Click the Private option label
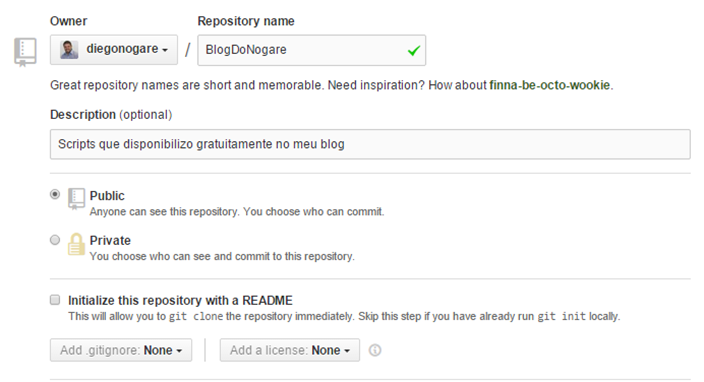 tap(110, 241)
